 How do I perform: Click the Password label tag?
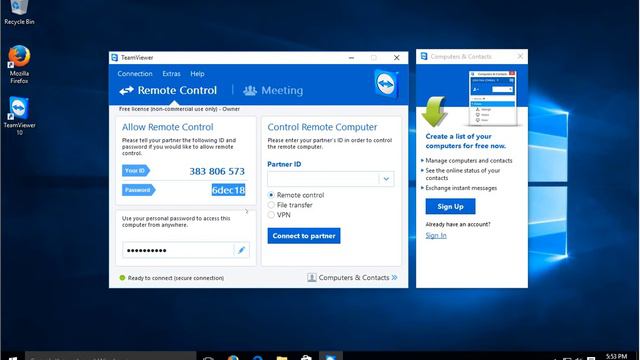point(138,190)
